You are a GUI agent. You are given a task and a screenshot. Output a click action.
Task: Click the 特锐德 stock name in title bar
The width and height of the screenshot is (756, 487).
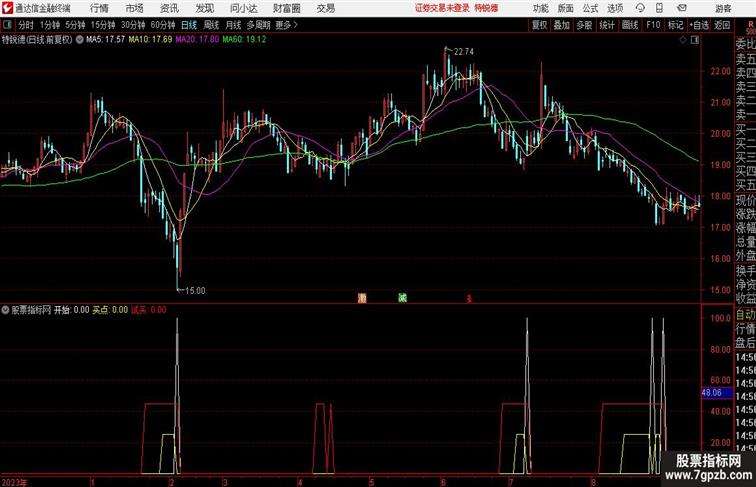(x=486, y=8)
